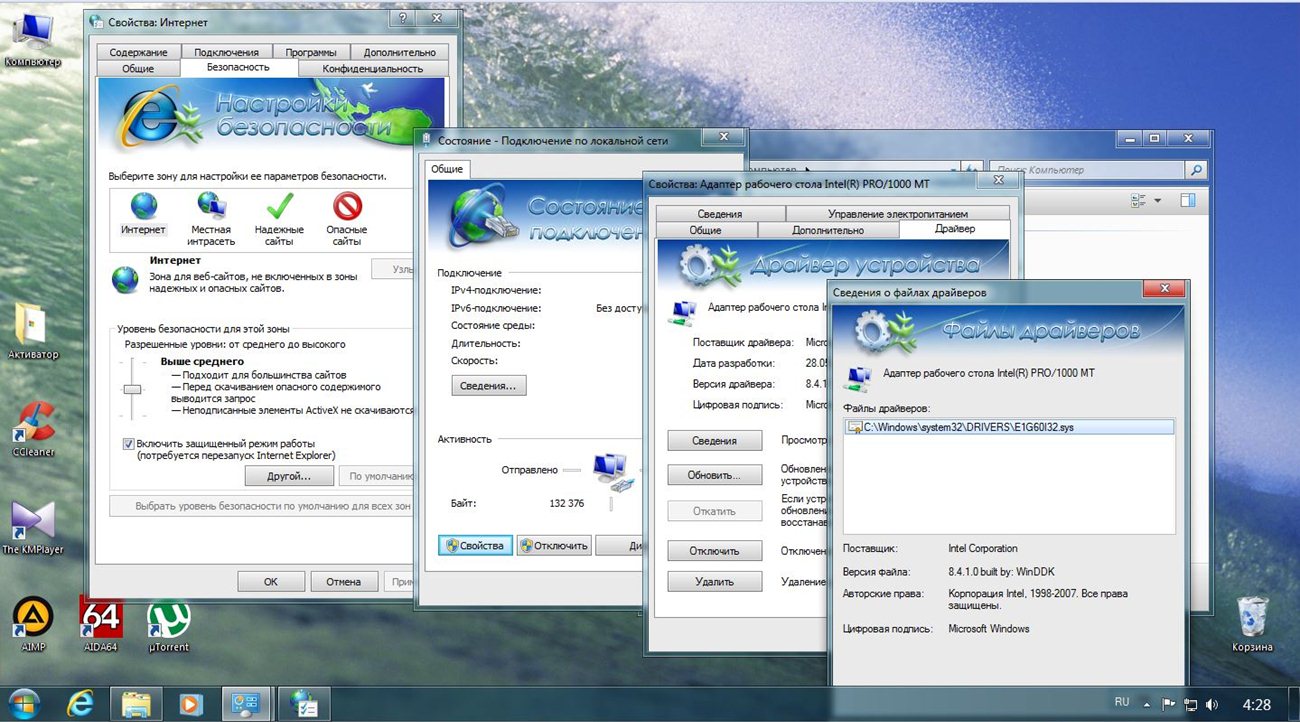1300x722 pixels.
Task: Click the volume speaker tray icon
Action: [1211, 704]
